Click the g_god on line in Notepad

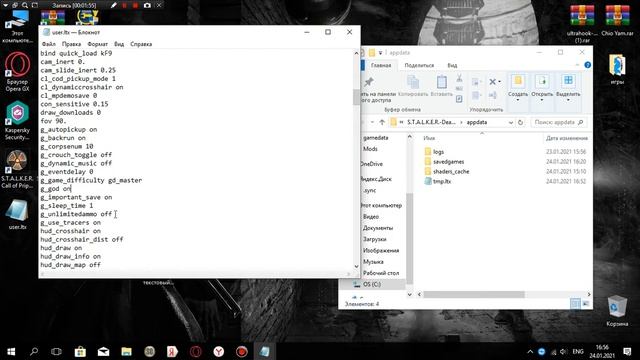(56, 189)
